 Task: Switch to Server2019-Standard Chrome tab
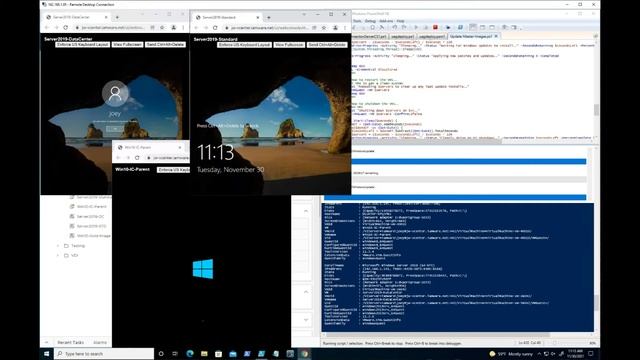click(x=226, y=18)
